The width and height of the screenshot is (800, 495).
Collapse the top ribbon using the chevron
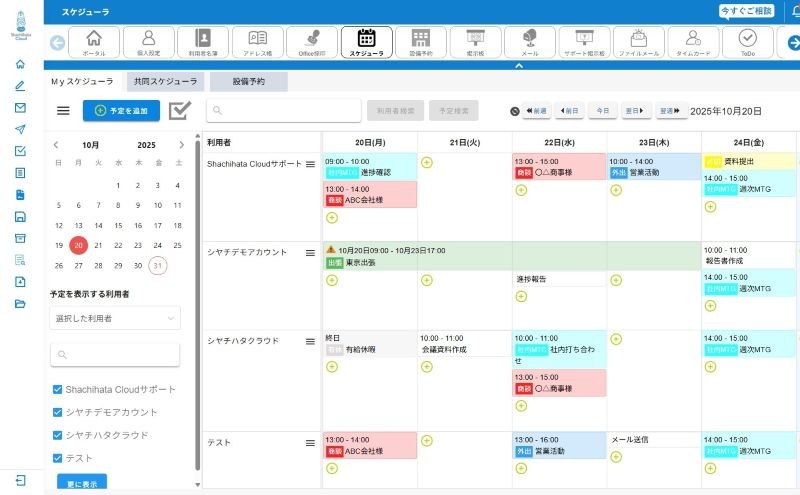[518, 65]
